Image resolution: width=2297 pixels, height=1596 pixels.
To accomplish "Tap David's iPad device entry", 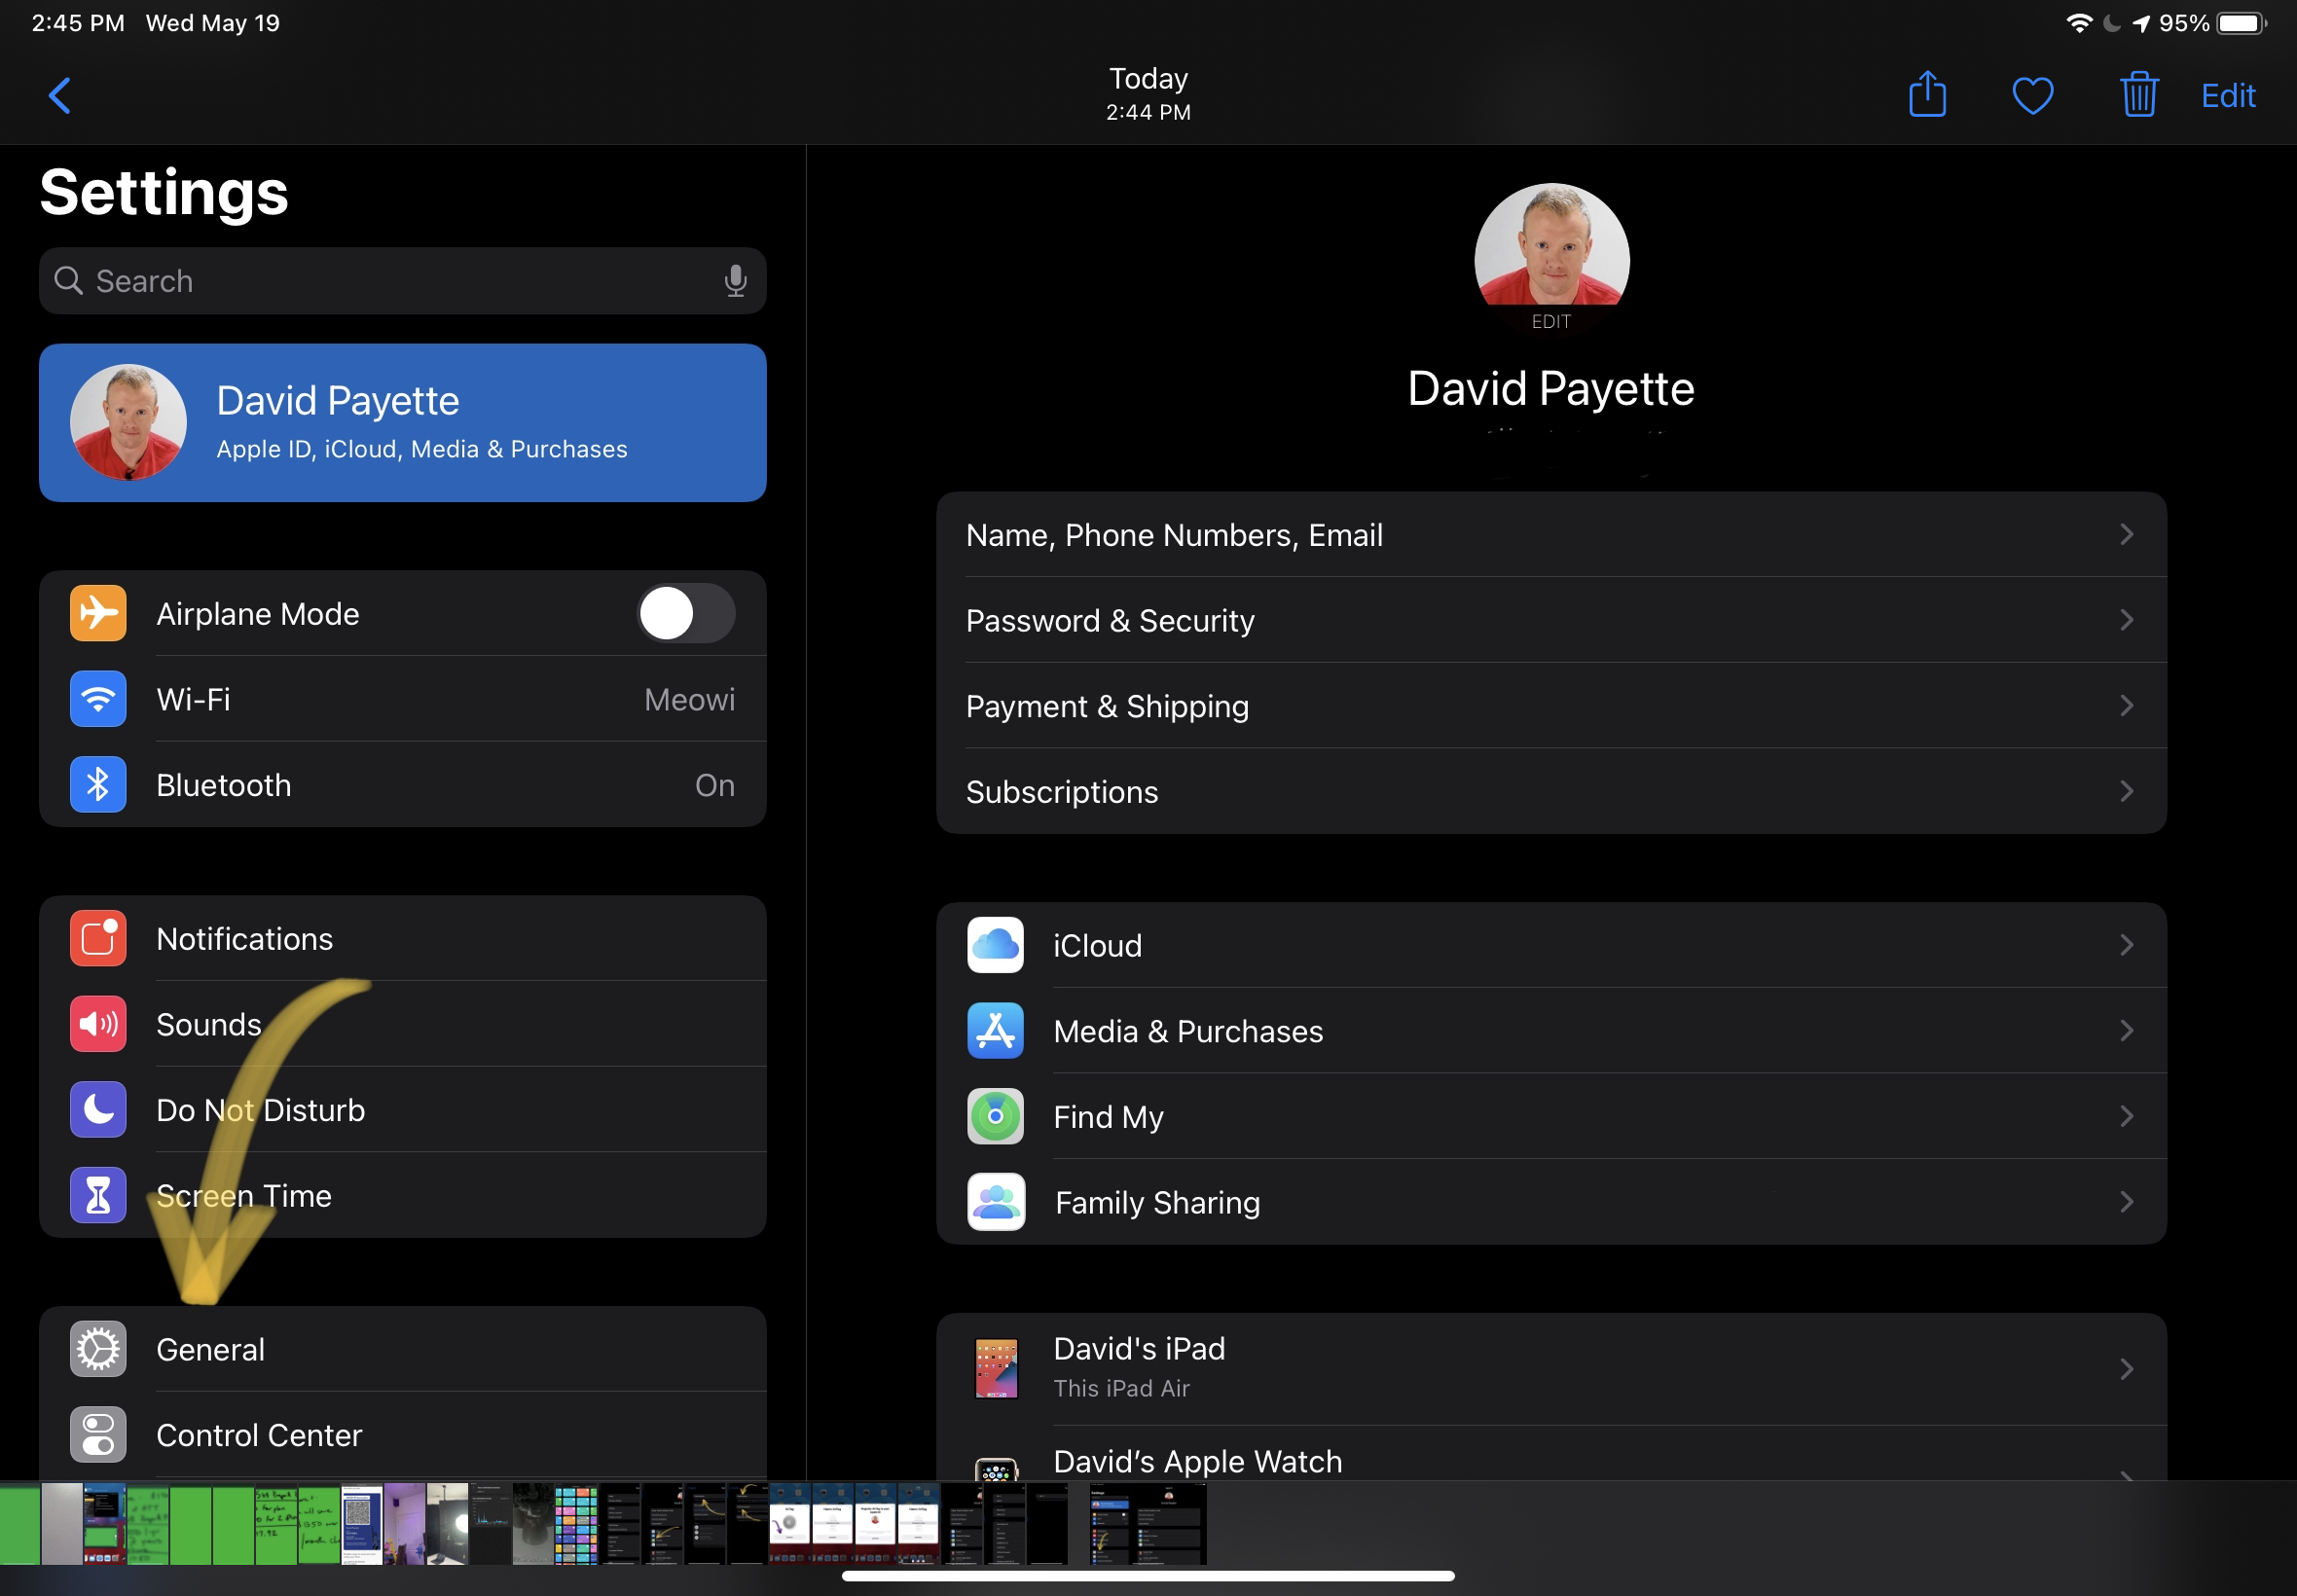I will [1550, 1365].
